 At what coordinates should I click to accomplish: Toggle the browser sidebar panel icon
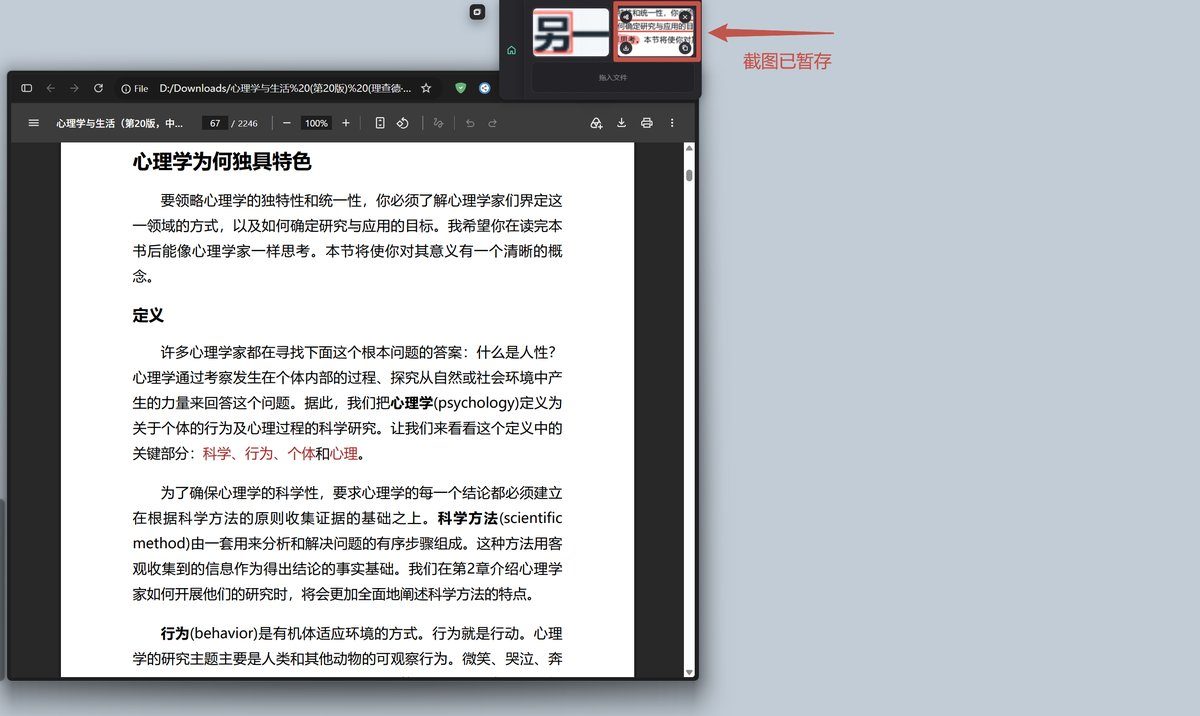pos(27,88)
